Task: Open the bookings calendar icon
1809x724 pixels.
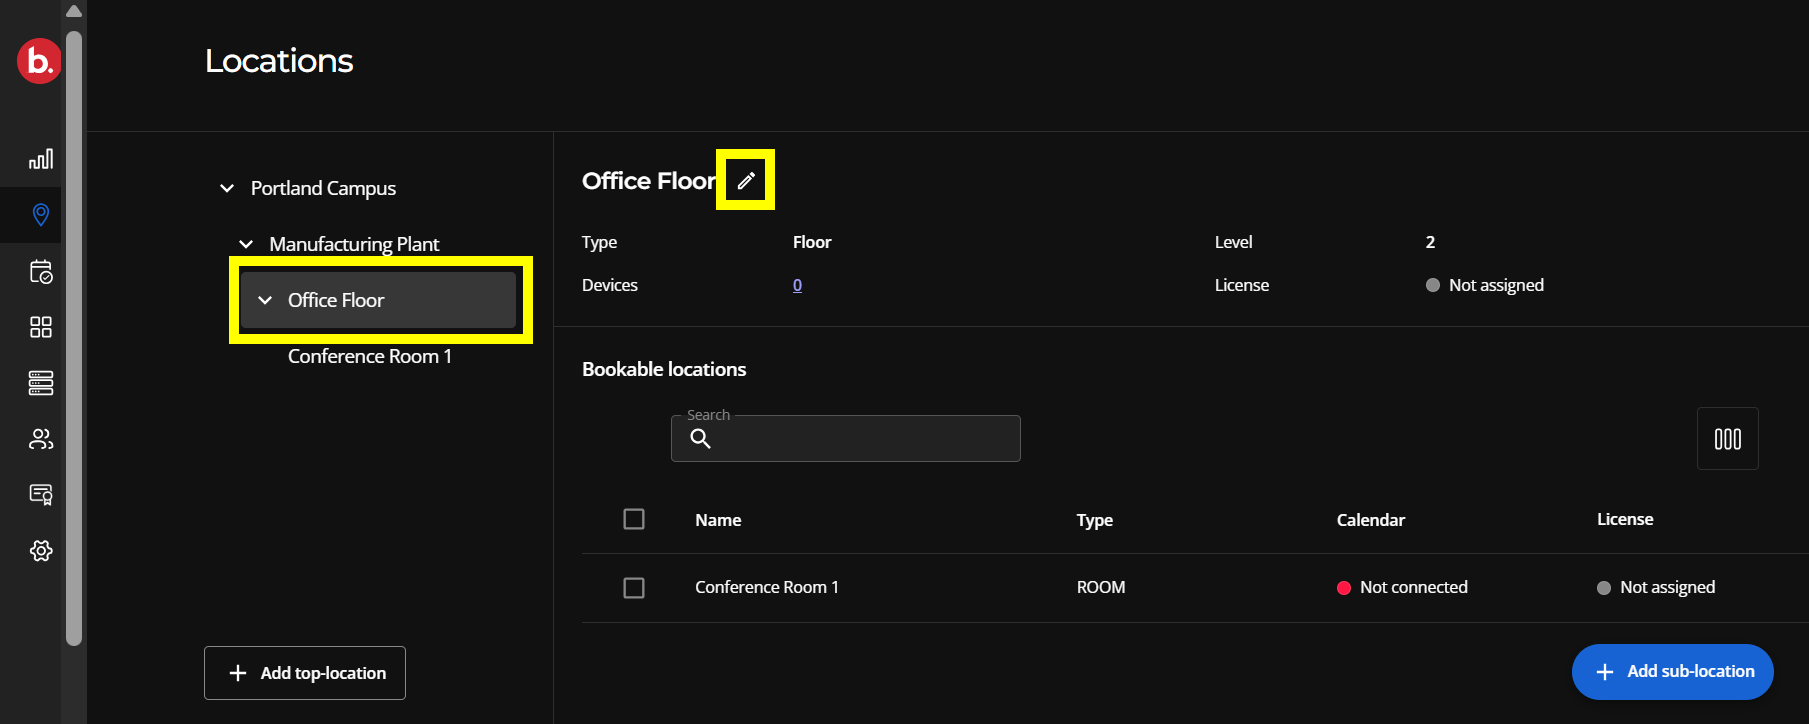Action: (41, 272)
